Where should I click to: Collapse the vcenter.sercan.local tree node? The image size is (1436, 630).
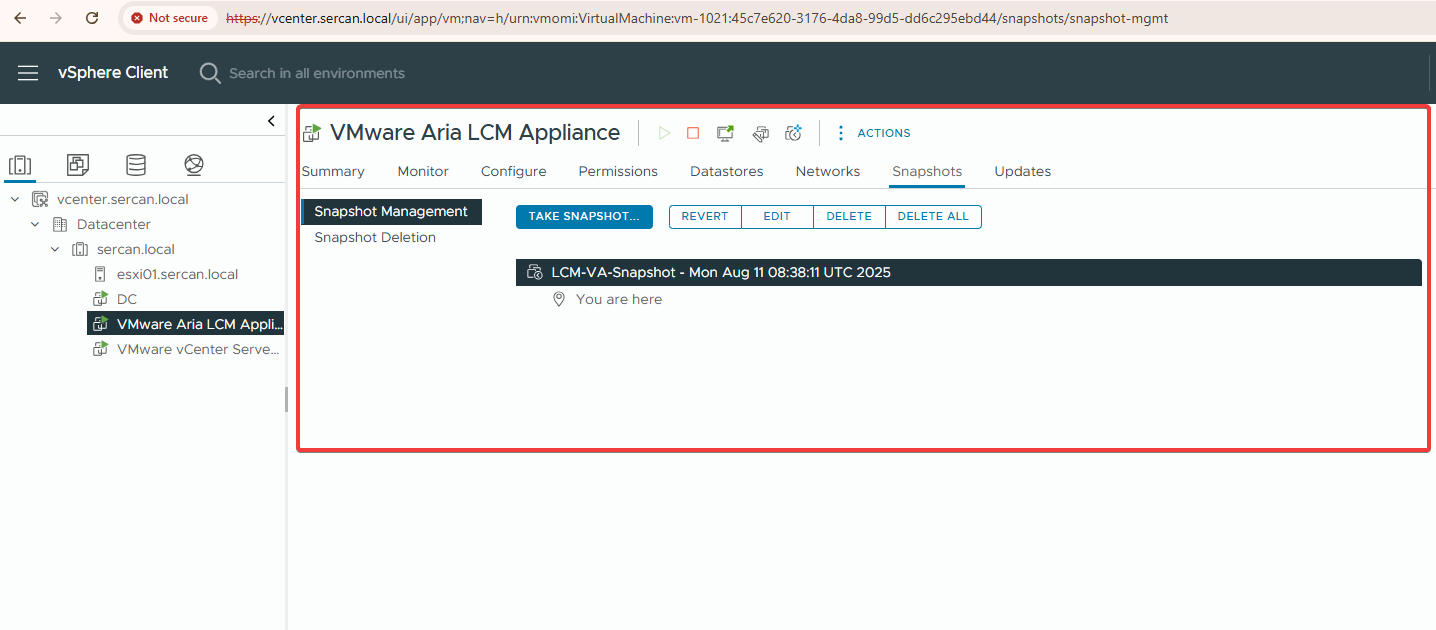click(15, 199)
